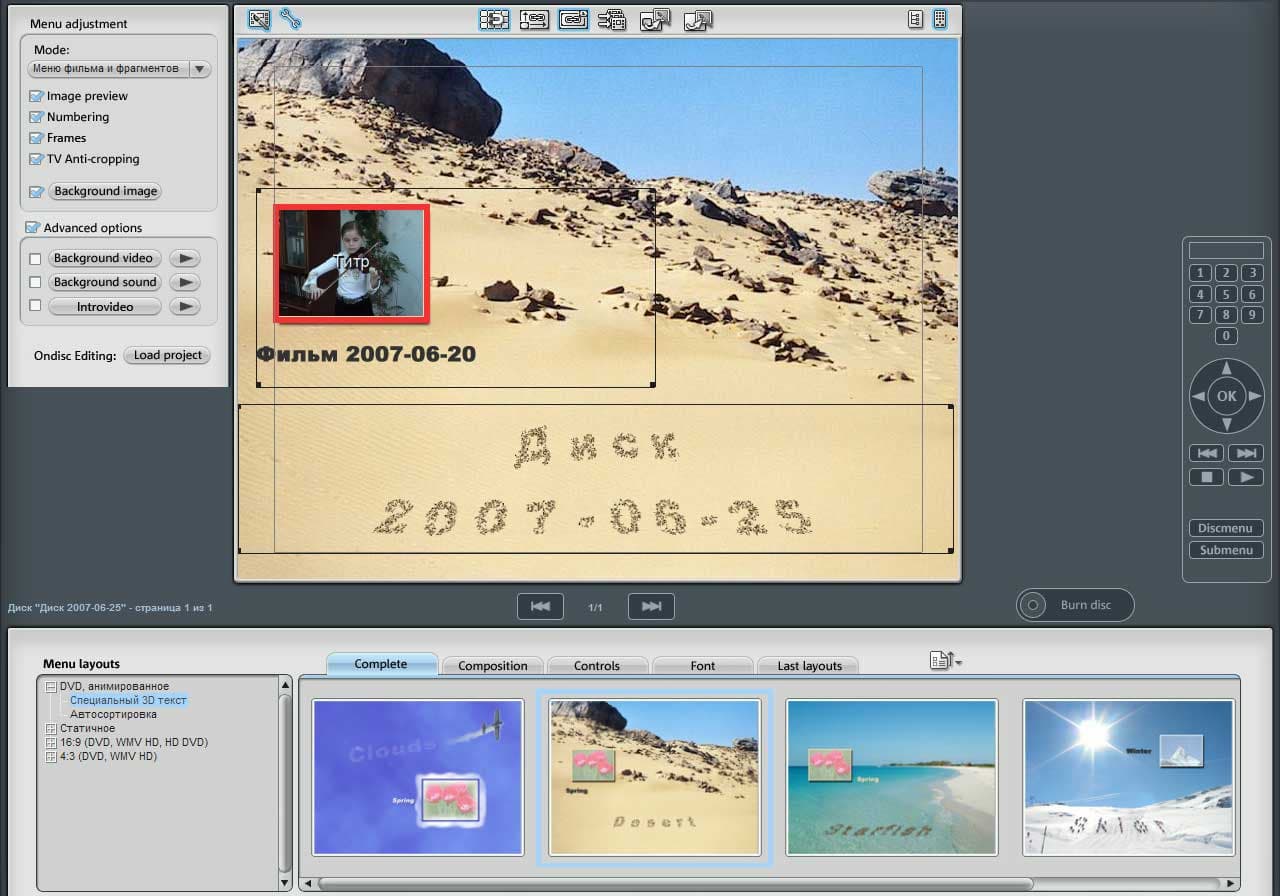Screen dimensions: 1280x896
Task: Select the Desert layout thumbnail
Action: [655, 777]
